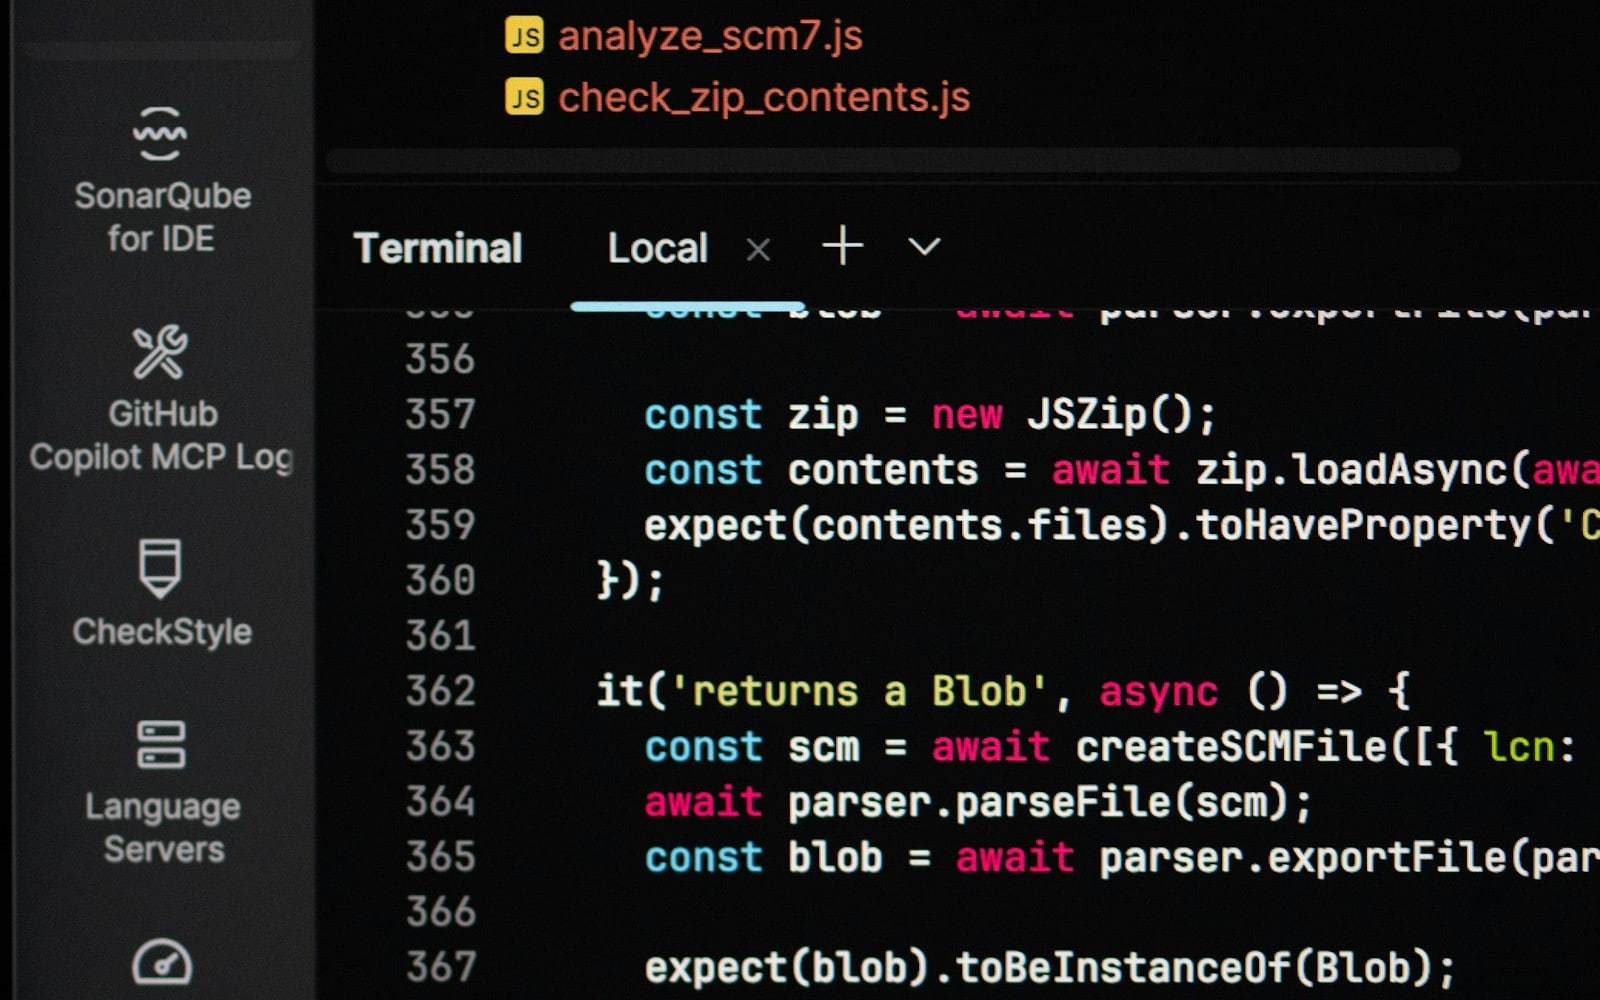This screenshot has height=1000, width=1600.
Task: Click the 'returns a Blob' string
Action: (x=859, y=691)
